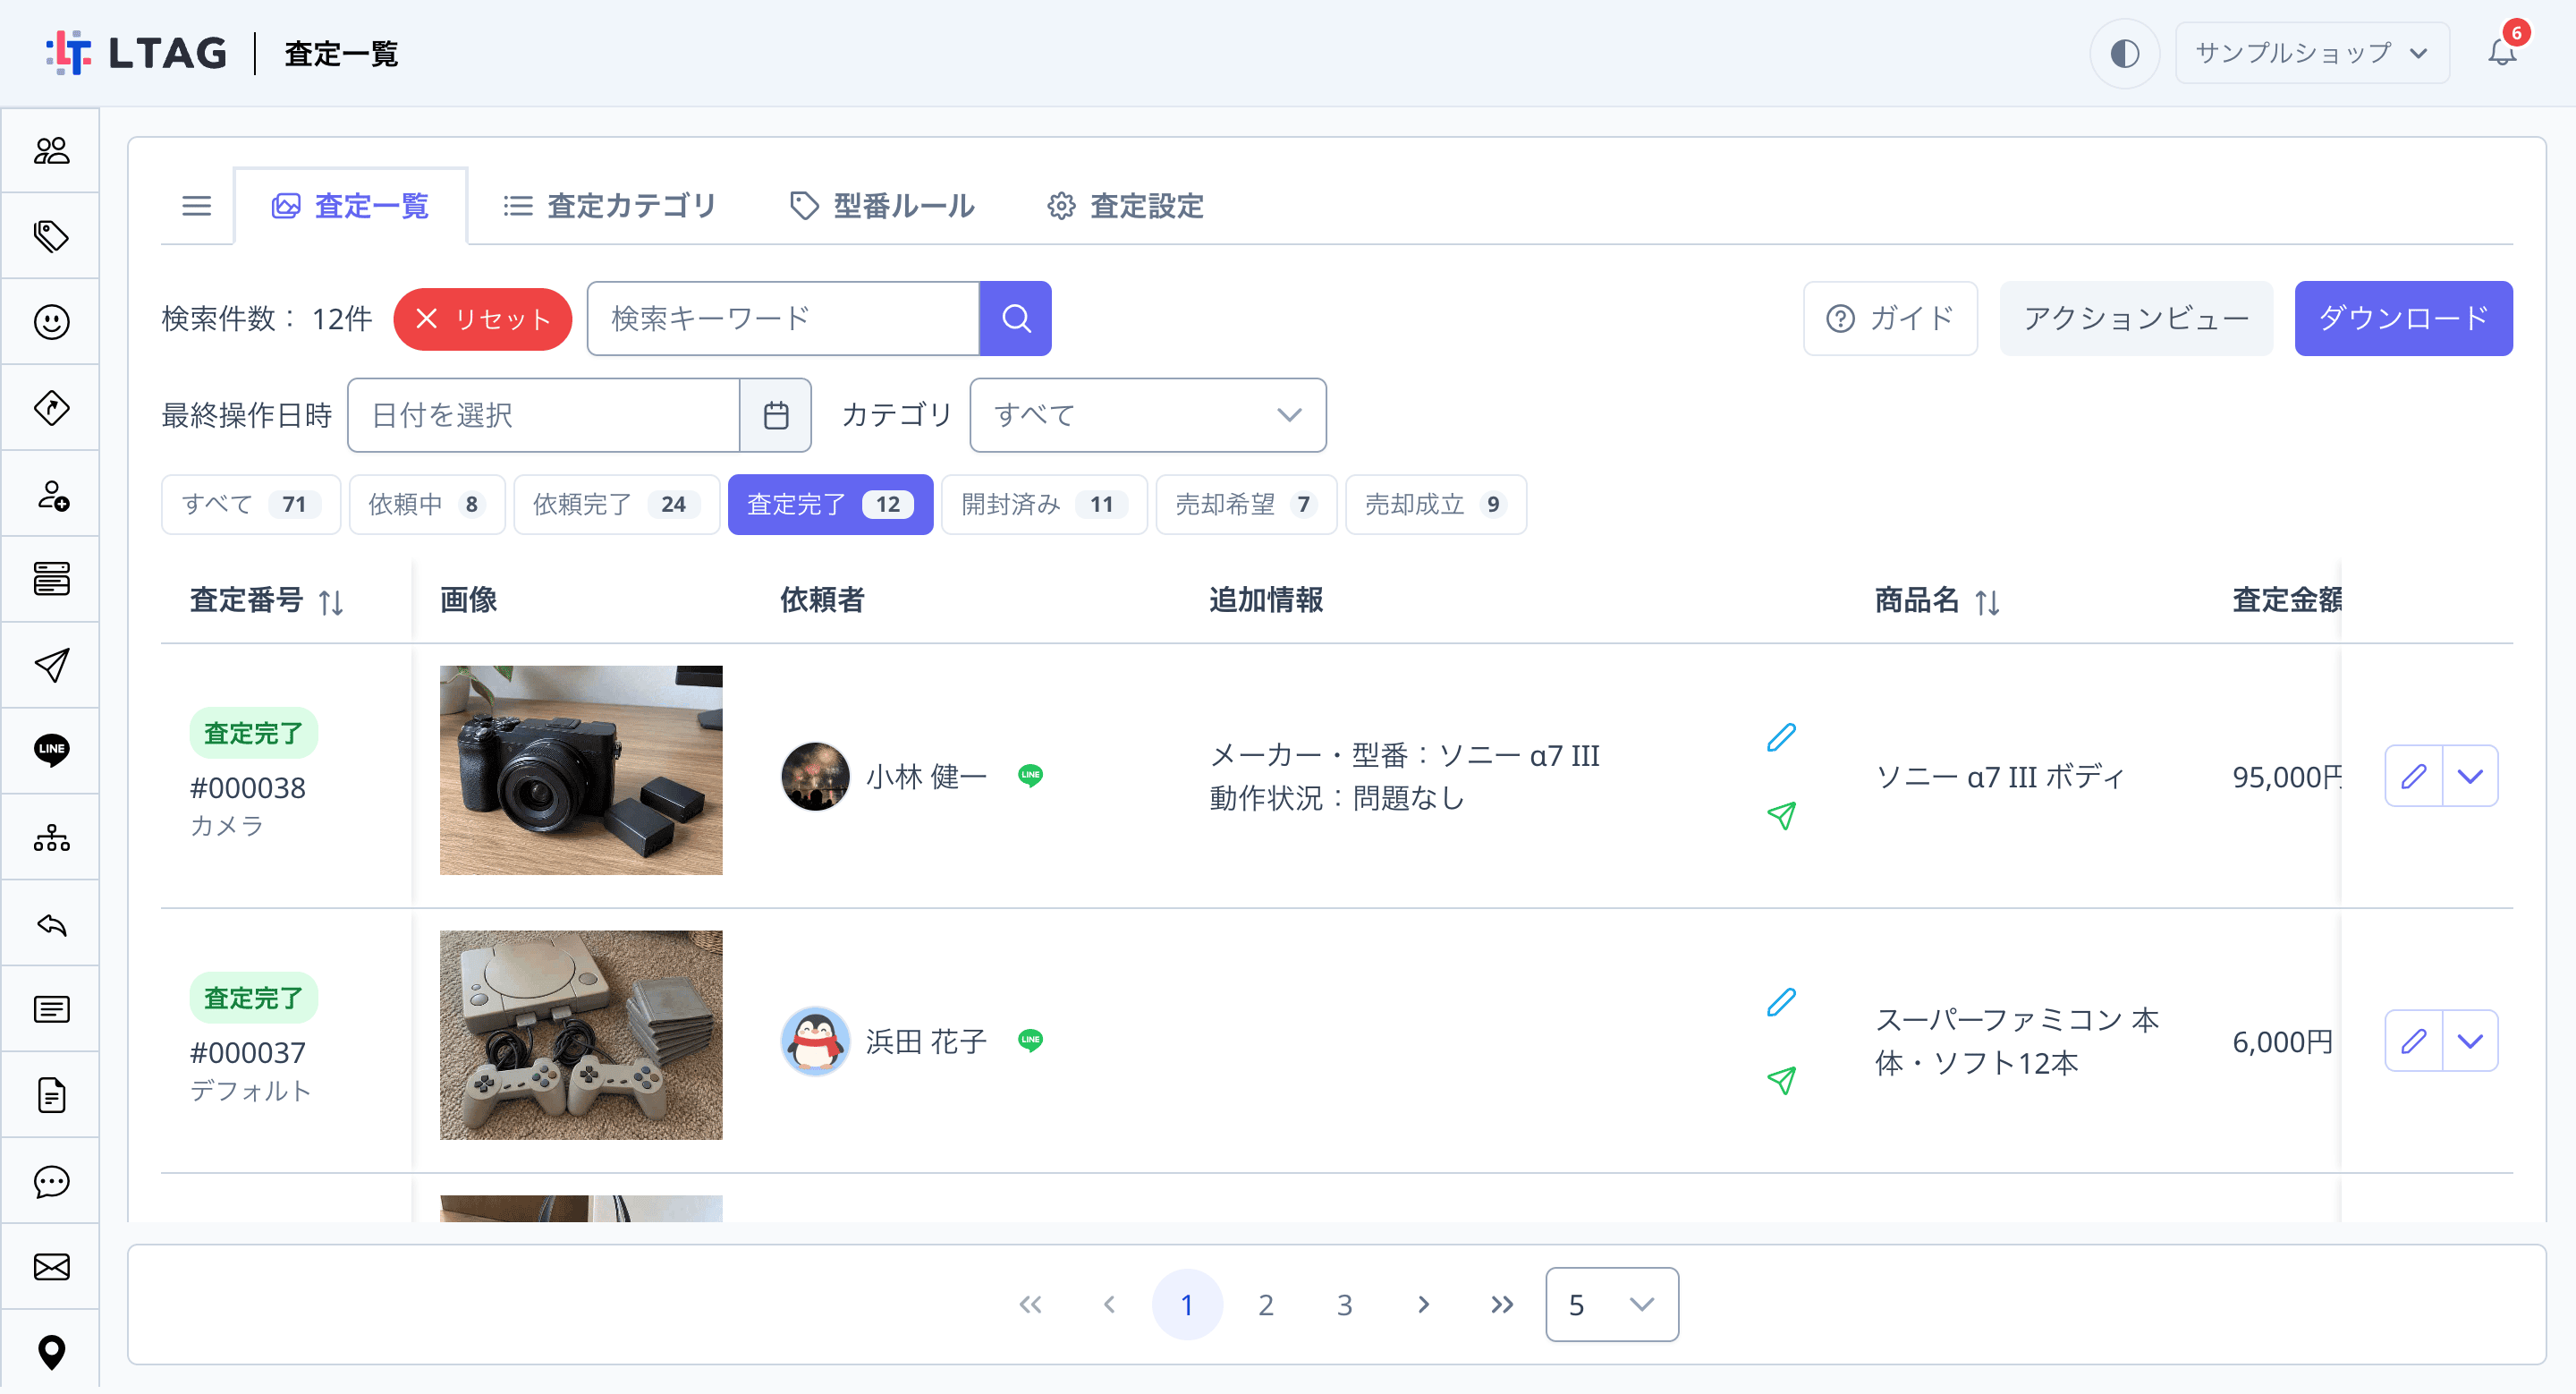Open the カテゴリ すべて dropdown
Viewport: 2576px width, 1394px height.
tap(1148, 415)
